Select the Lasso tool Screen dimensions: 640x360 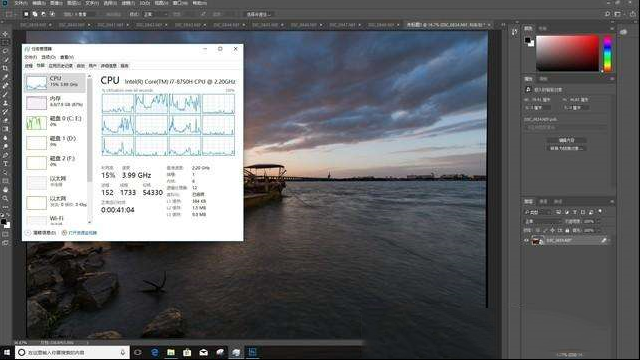[5, 51]
